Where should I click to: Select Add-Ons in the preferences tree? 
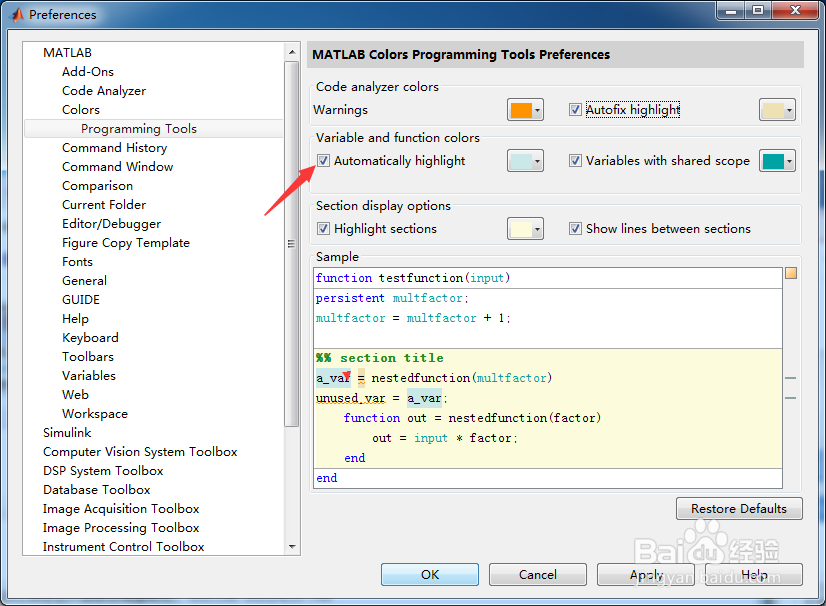87,72
